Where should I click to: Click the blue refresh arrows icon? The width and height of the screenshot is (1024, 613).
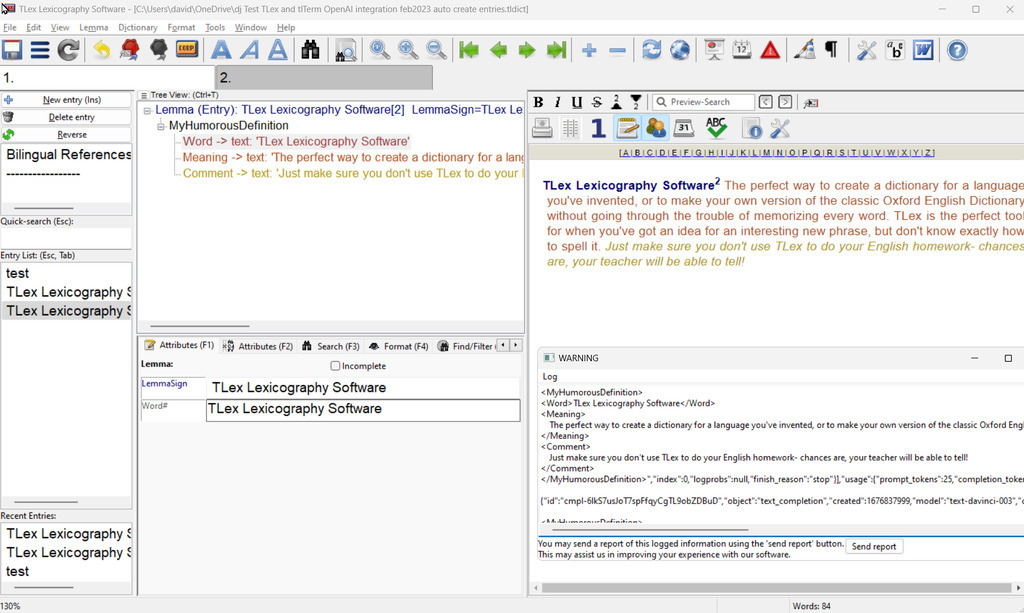651,50
